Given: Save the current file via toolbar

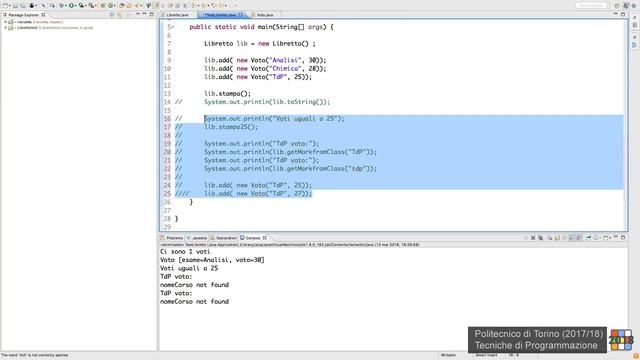Looking at the screenshot, I should 15,5.
